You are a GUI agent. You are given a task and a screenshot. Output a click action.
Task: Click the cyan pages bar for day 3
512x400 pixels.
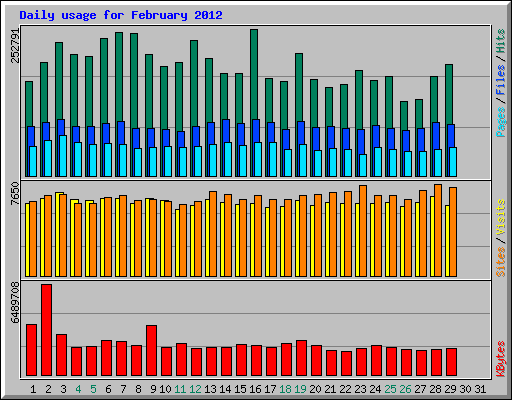pos(63,156)
